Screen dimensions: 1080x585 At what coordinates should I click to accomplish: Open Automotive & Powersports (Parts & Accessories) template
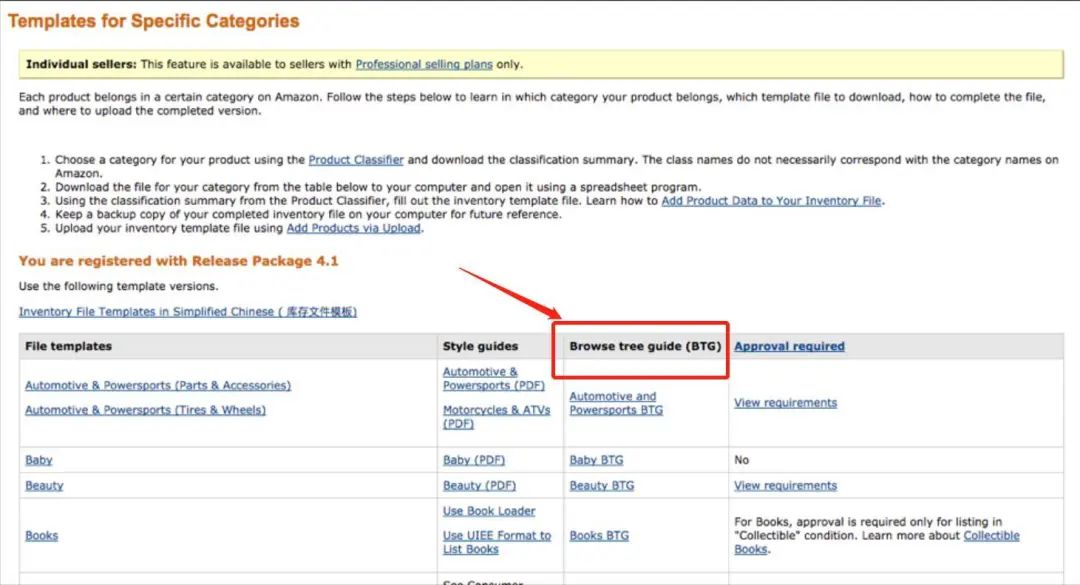click(x=157, y=386)
